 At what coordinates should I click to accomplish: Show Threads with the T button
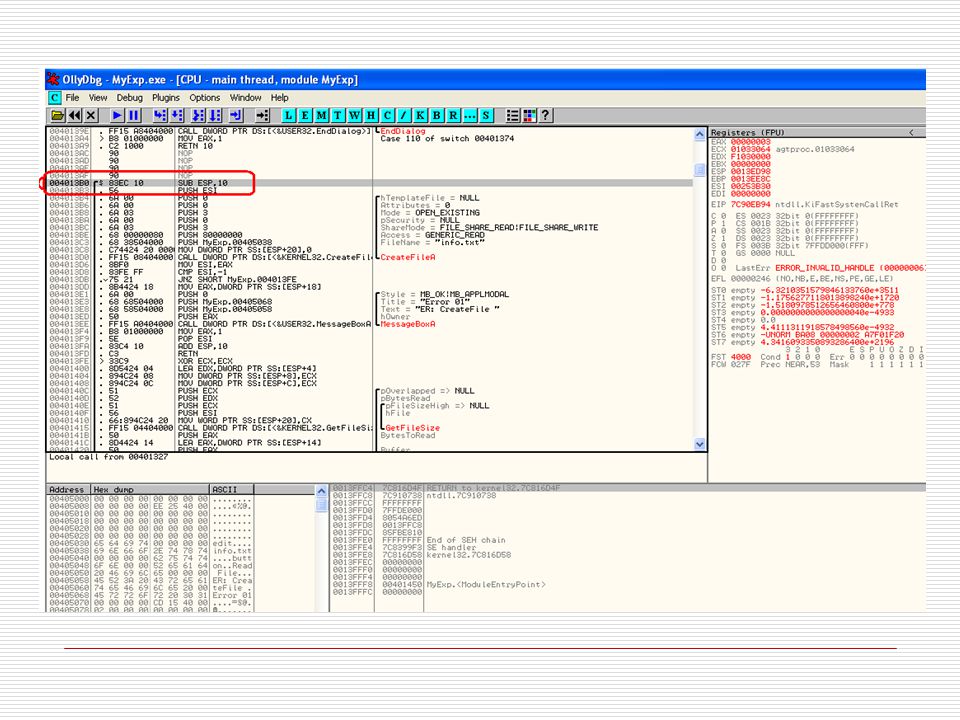(338, 115)
